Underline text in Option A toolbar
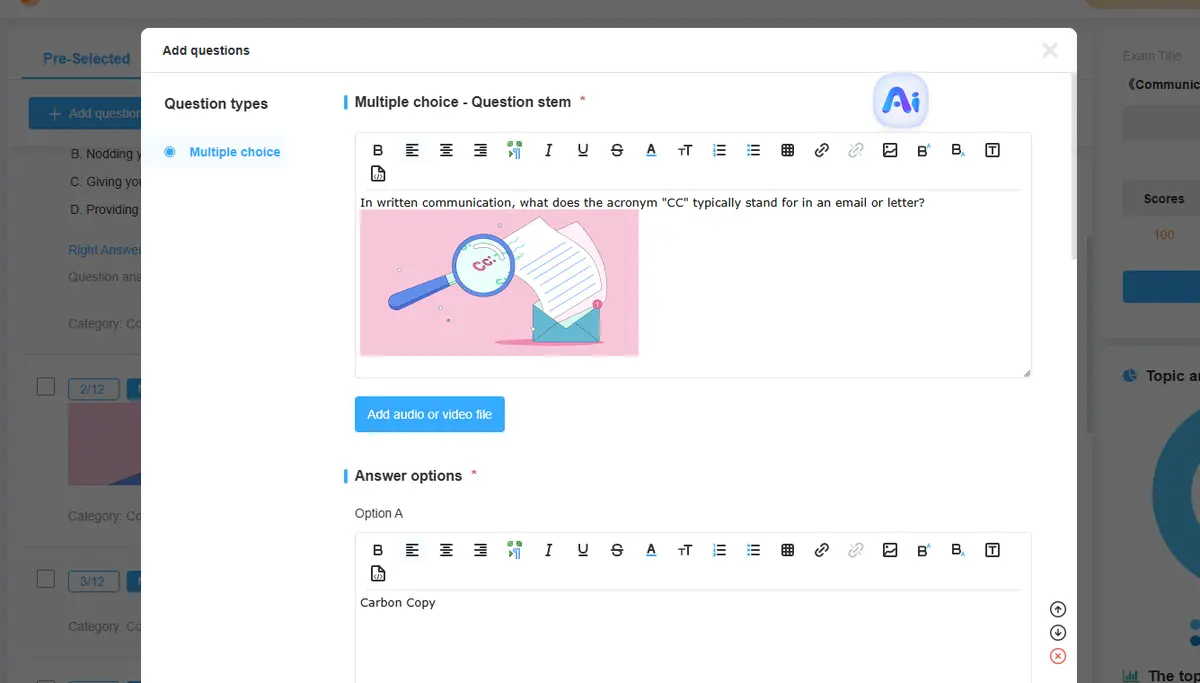Image resolution: width=1200 pixels, height=683 pixels. 582,550
